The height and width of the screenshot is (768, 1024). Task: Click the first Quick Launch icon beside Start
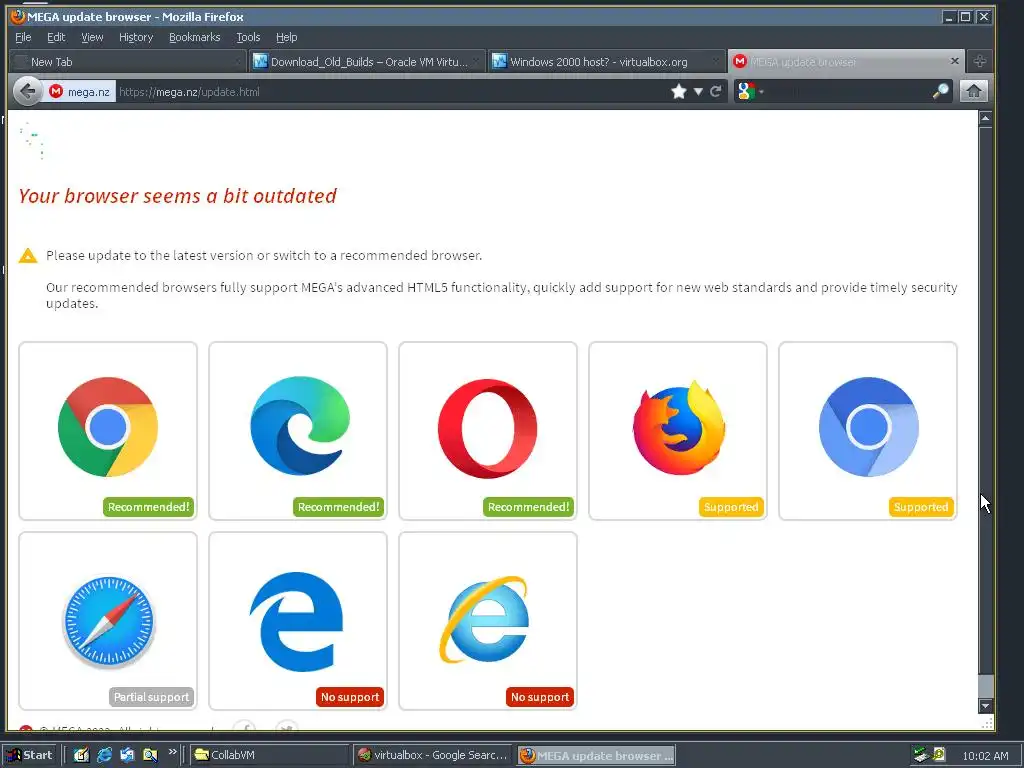81,755
